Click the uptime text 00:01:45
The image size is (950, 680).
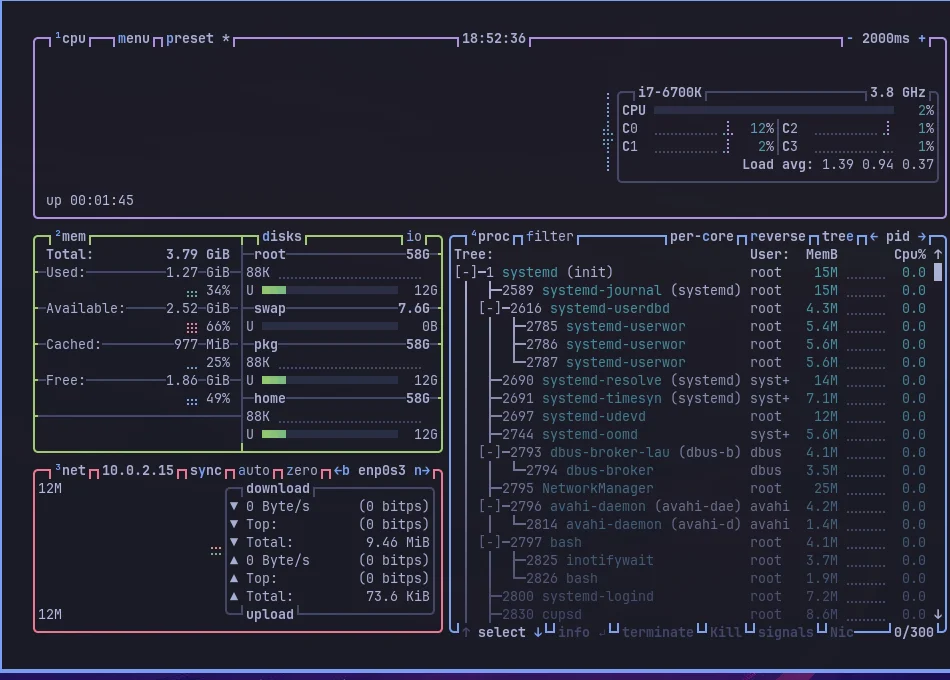[102, 201]
